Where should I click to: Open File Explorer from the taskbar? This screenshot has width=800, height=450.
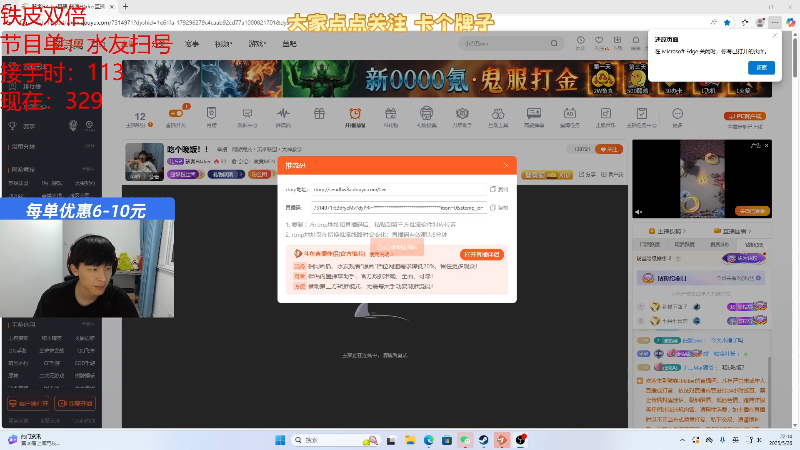[x=410, y=440]
